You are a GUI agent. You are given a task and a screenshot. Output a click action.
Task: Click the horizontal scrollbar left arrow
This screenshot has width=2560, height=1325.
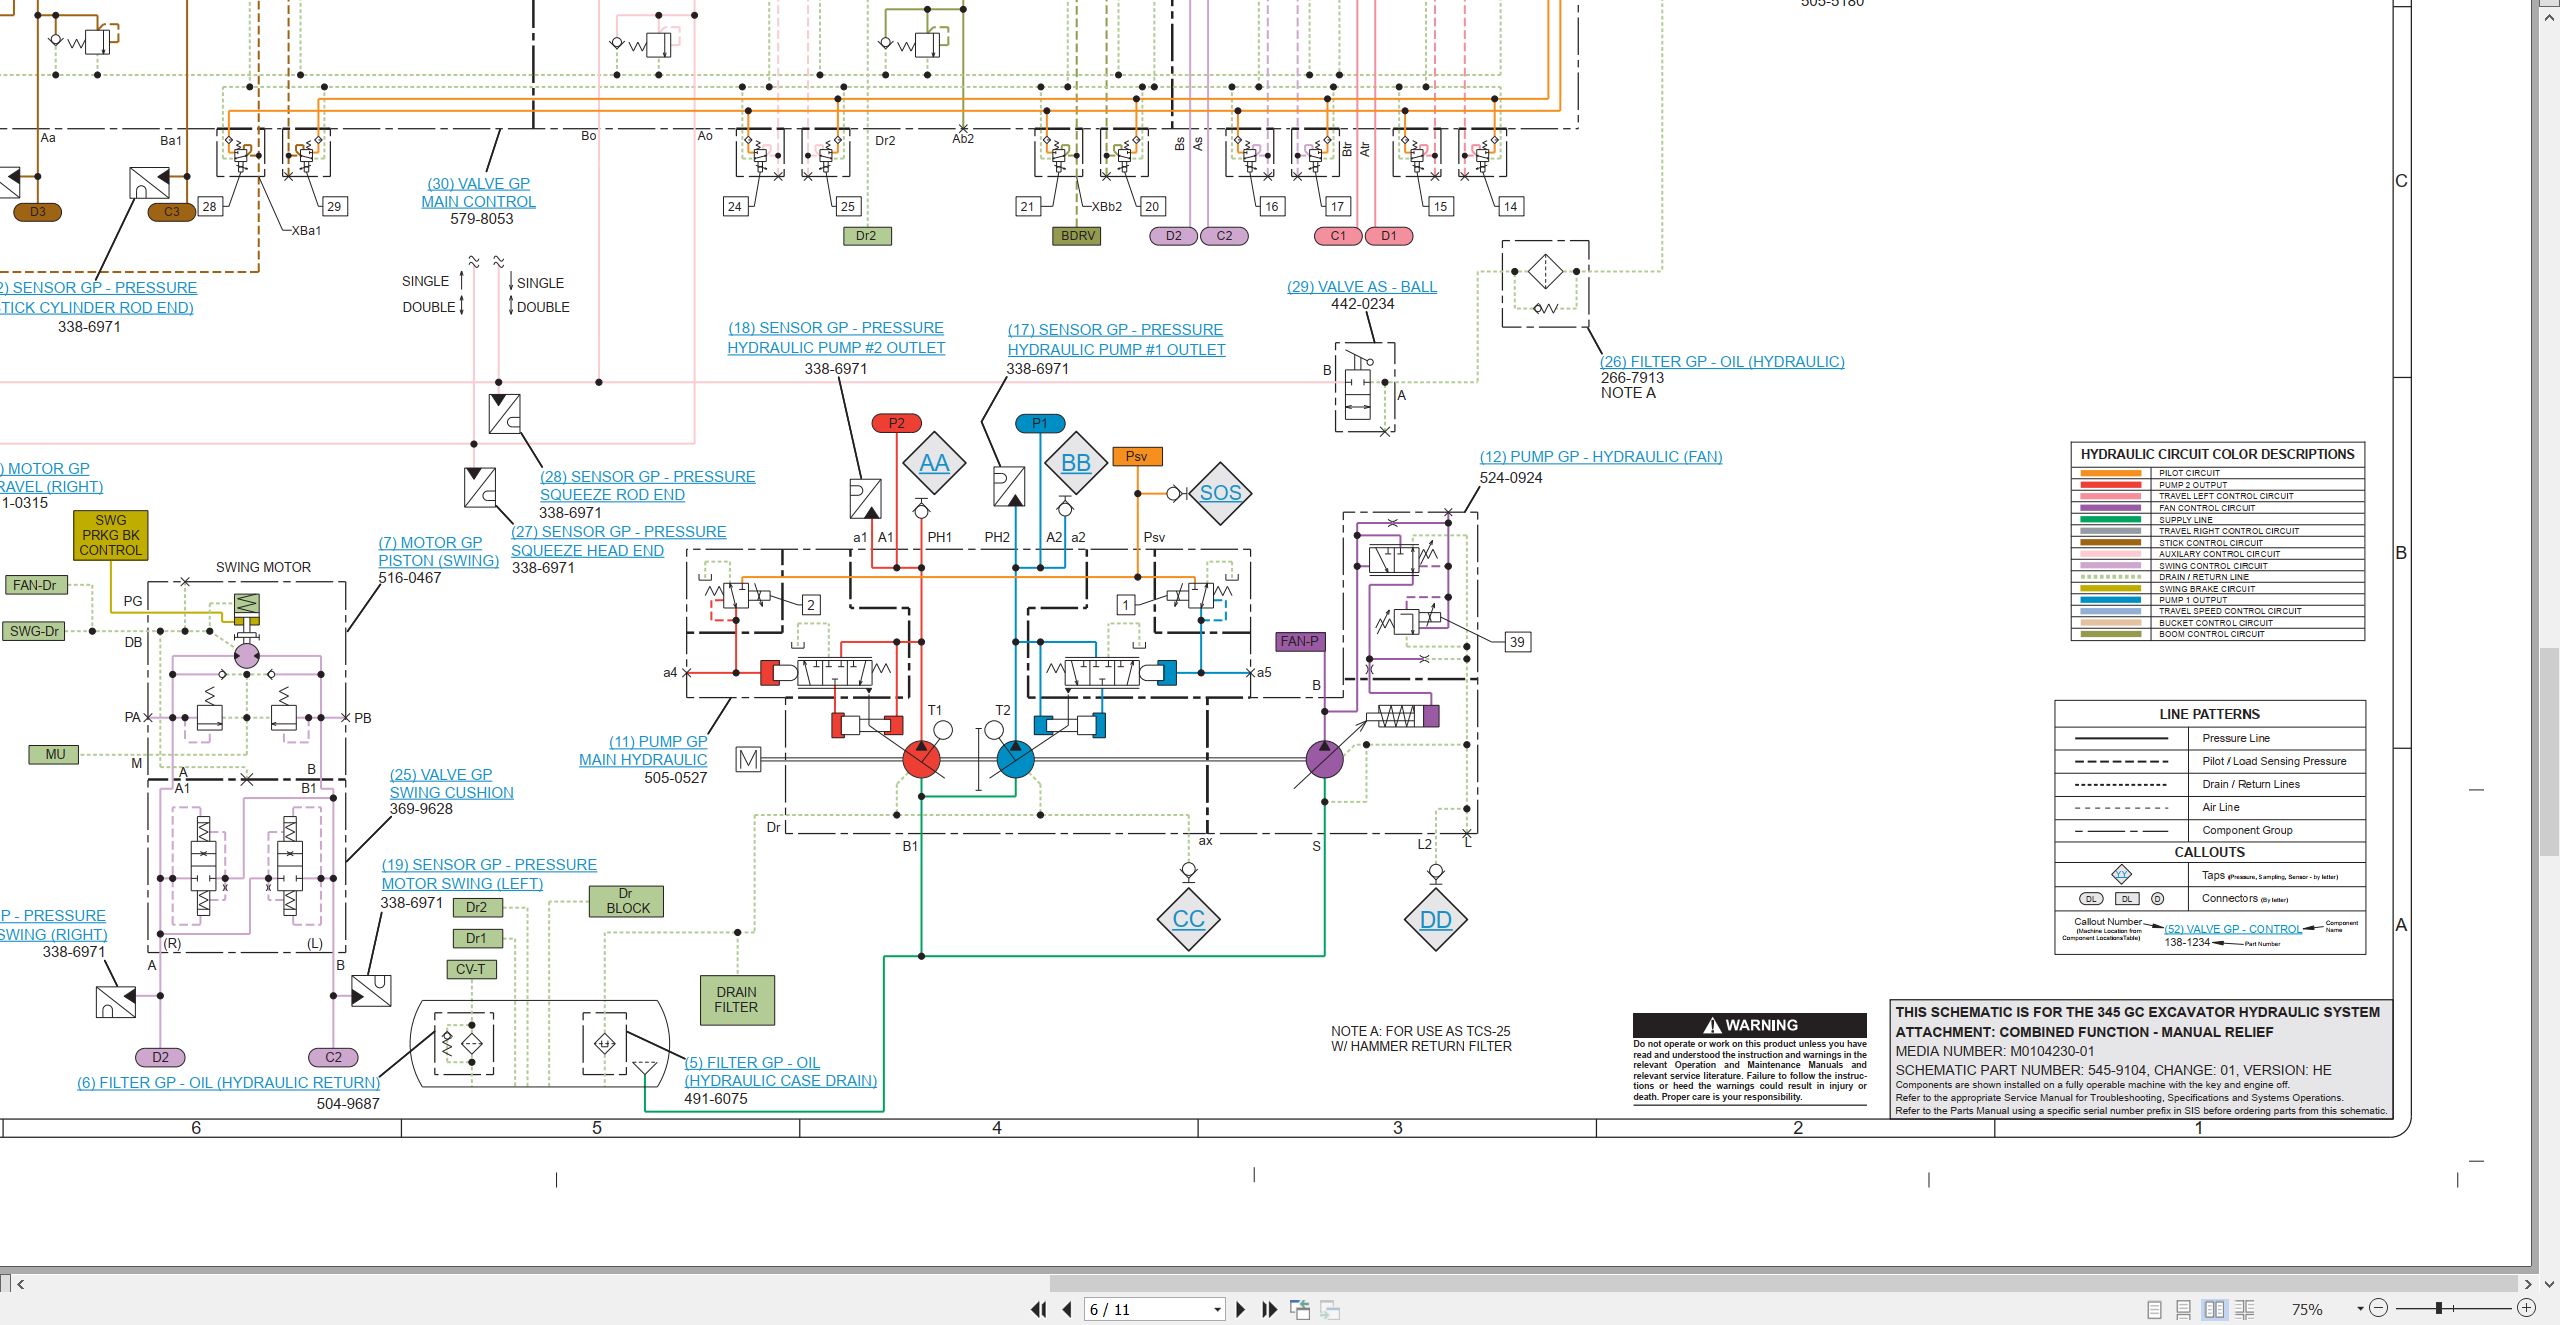[x=20, y=1284]
